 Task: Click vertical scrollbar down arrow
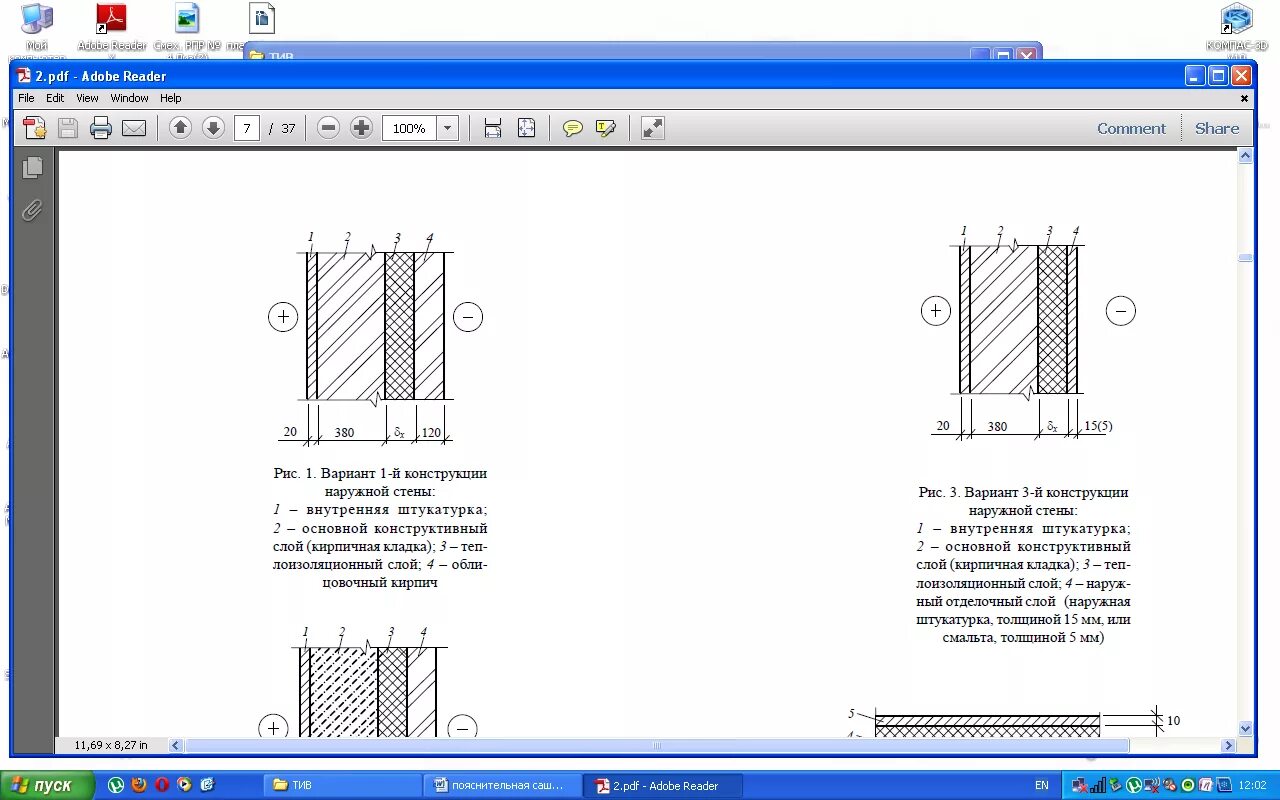(1246, 729)
